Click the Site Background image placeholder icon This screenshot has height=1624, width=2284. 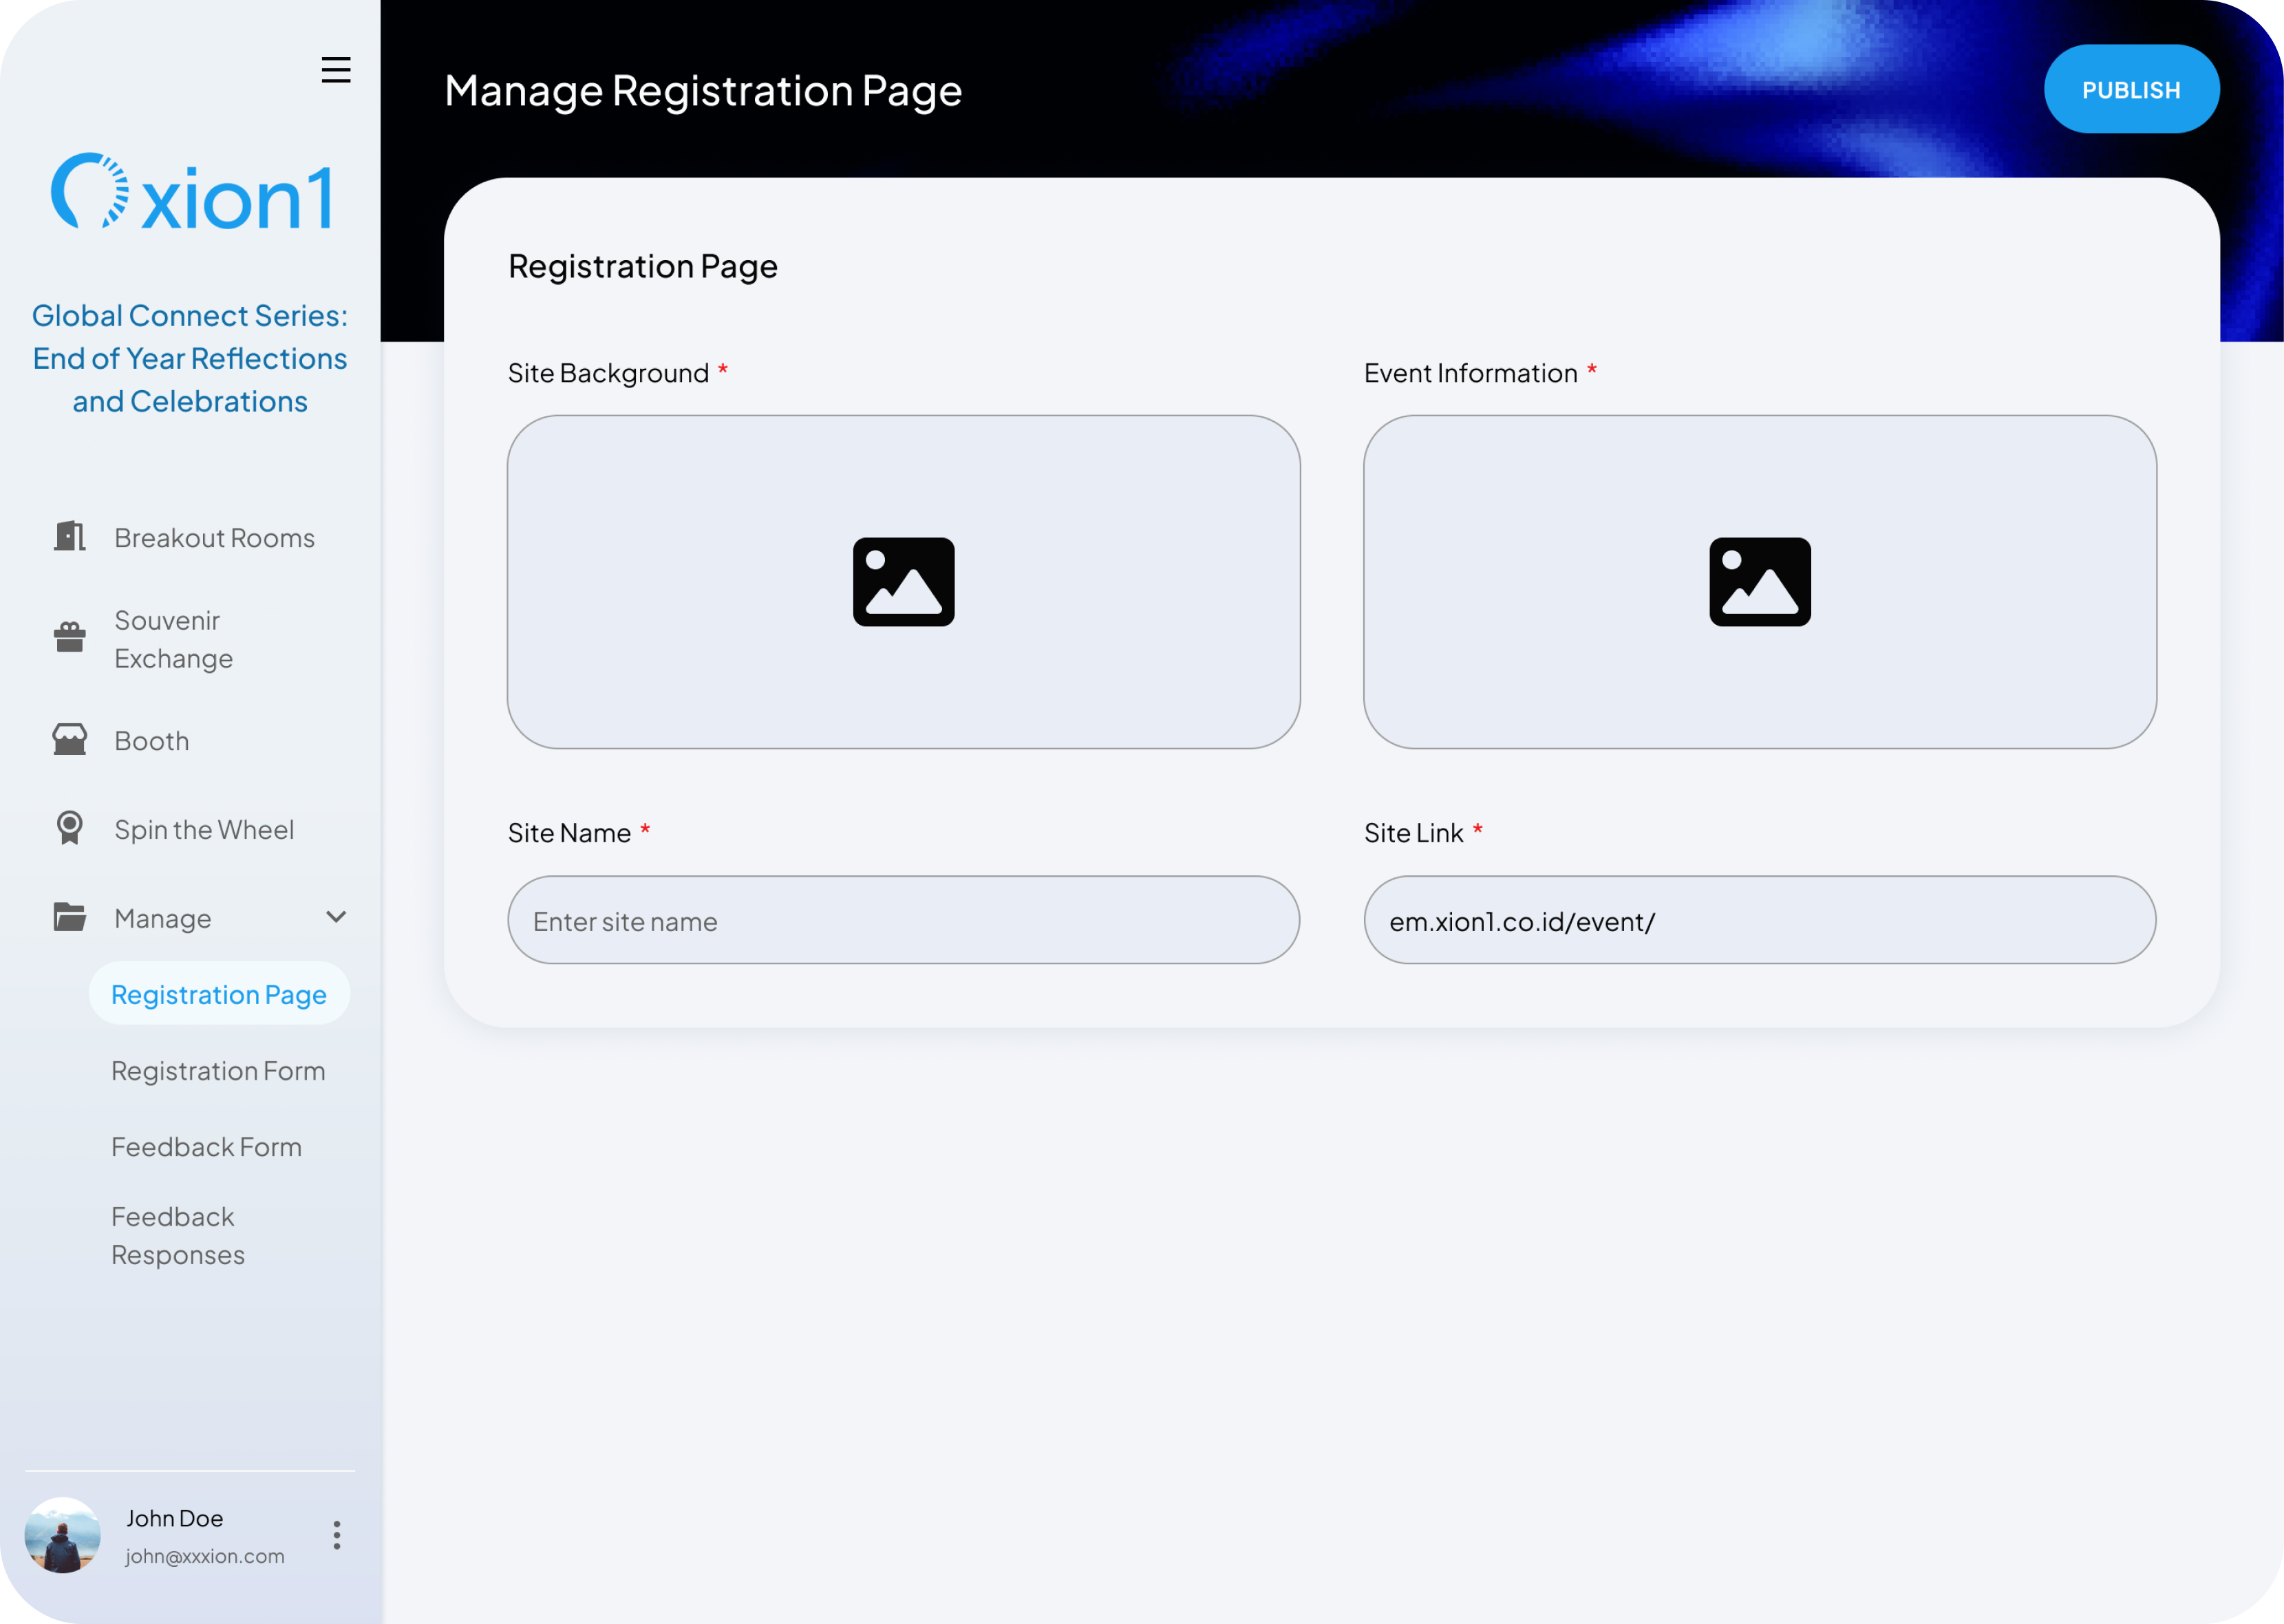point(903,582)
